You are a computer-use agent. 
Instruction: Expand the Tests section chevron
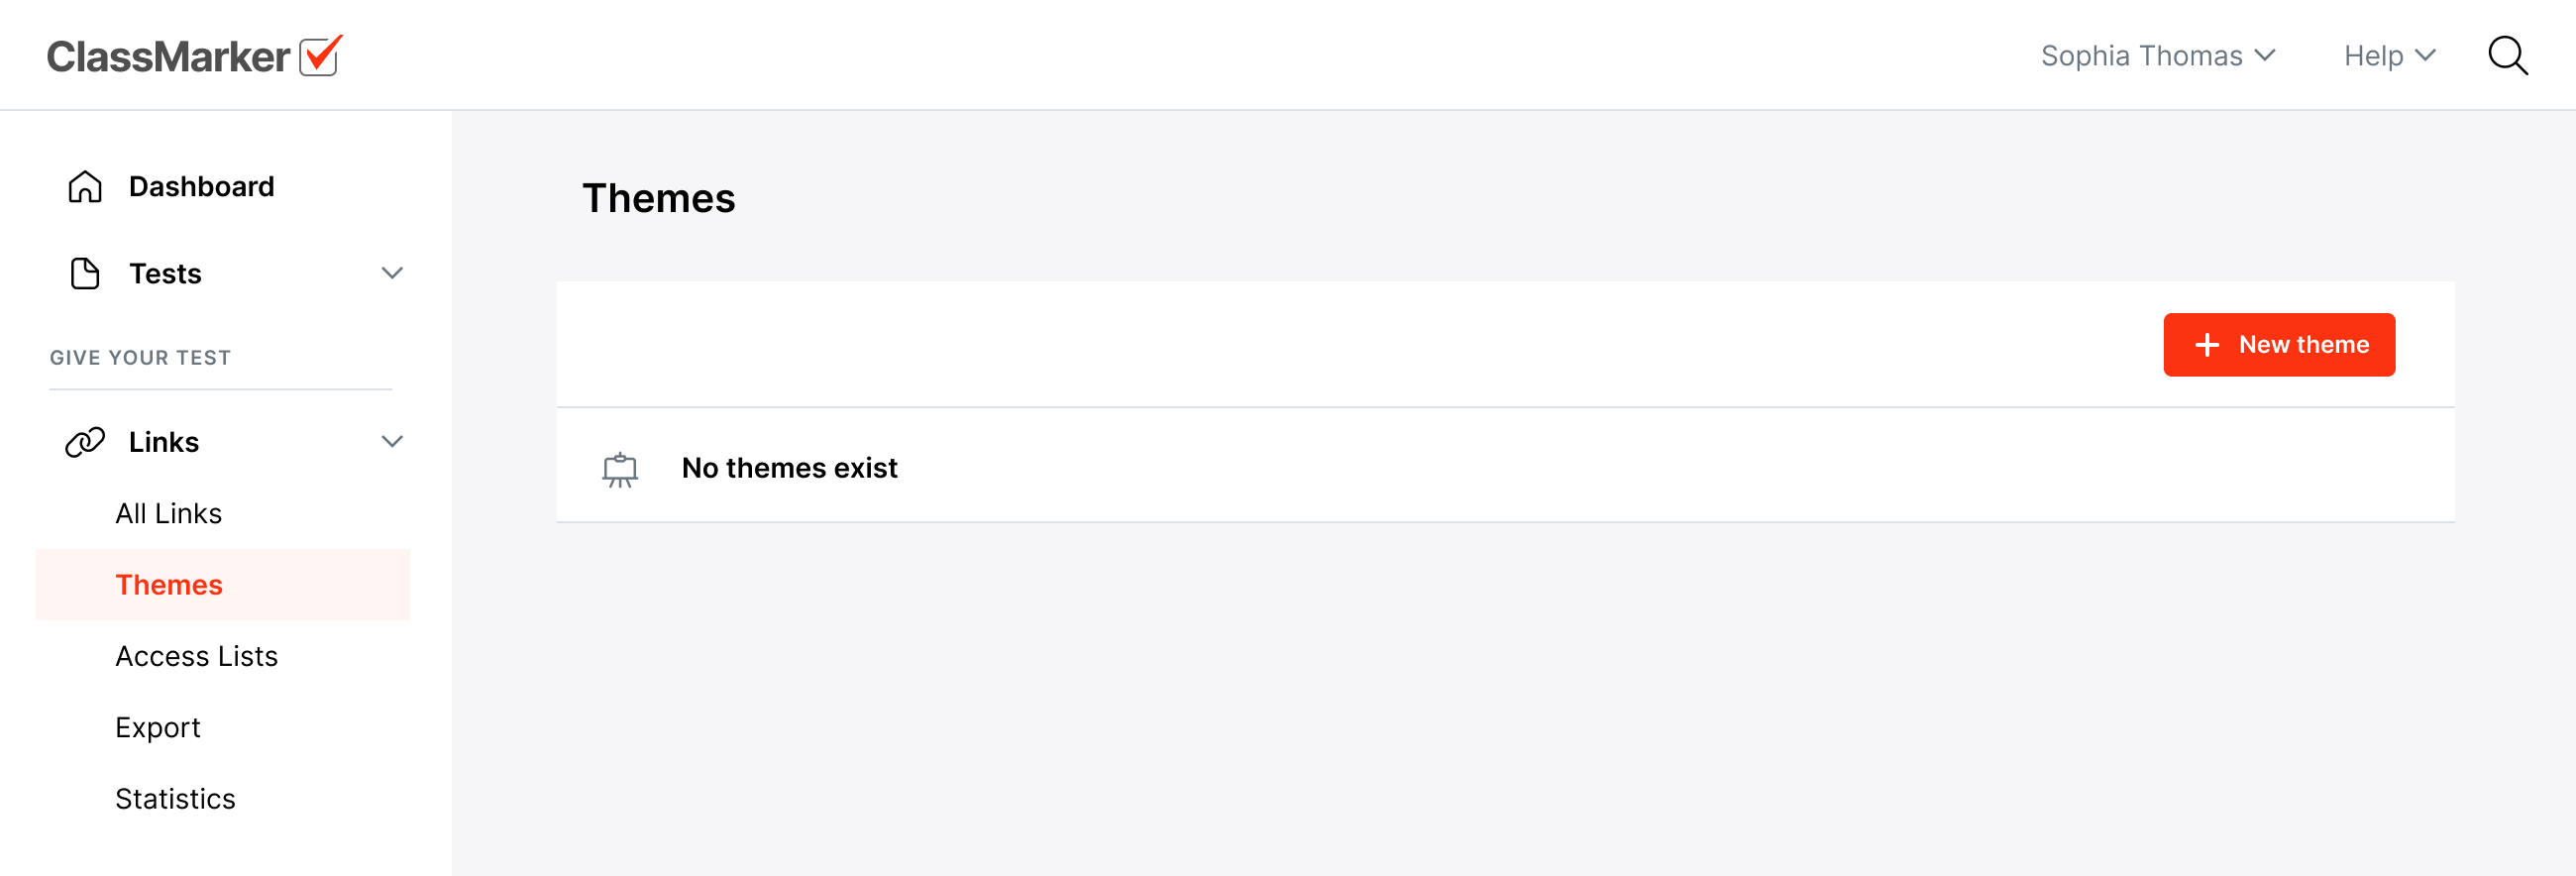[x=392, y=273]
